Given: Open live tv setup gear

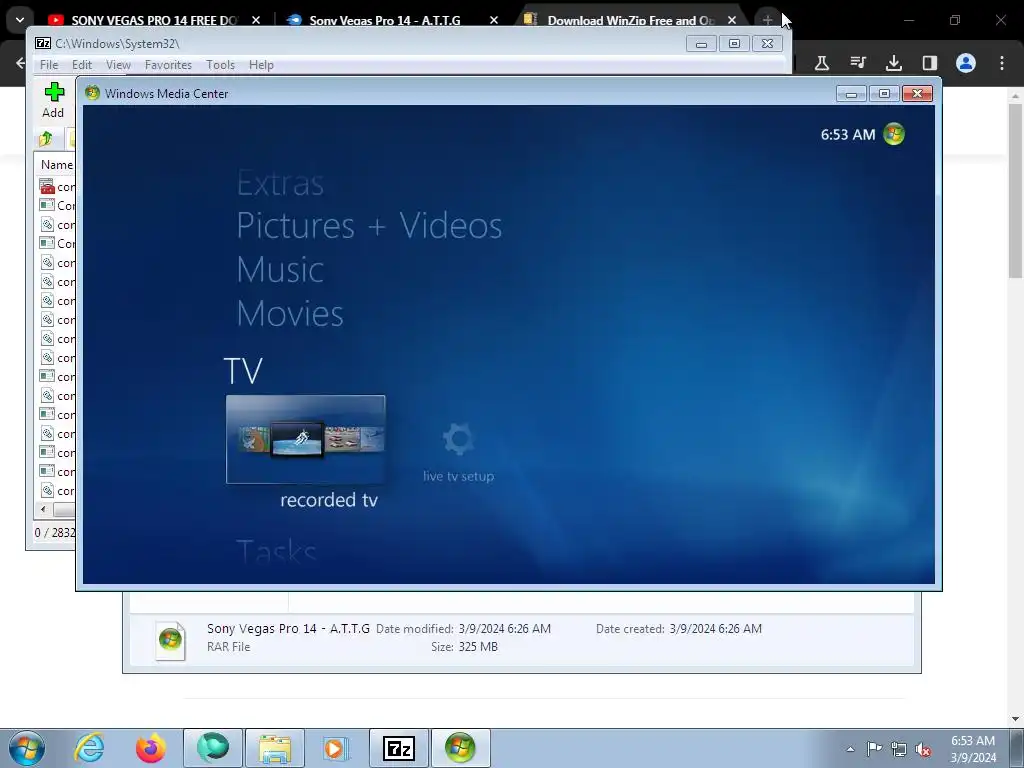Looking at the screenshot, I should pyautogui.click(x=458, y=439).
